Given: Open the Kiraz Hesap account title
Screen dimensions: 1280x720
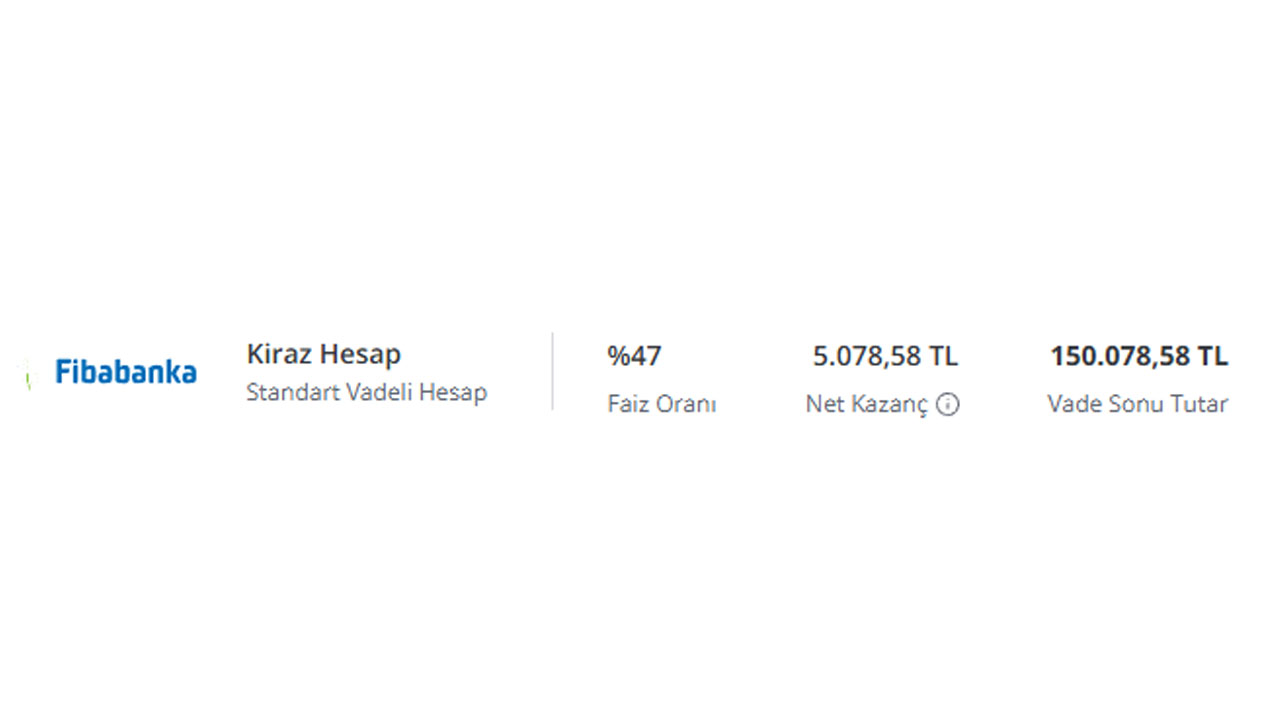Looking at the screenshot, I should click(324, 354).
